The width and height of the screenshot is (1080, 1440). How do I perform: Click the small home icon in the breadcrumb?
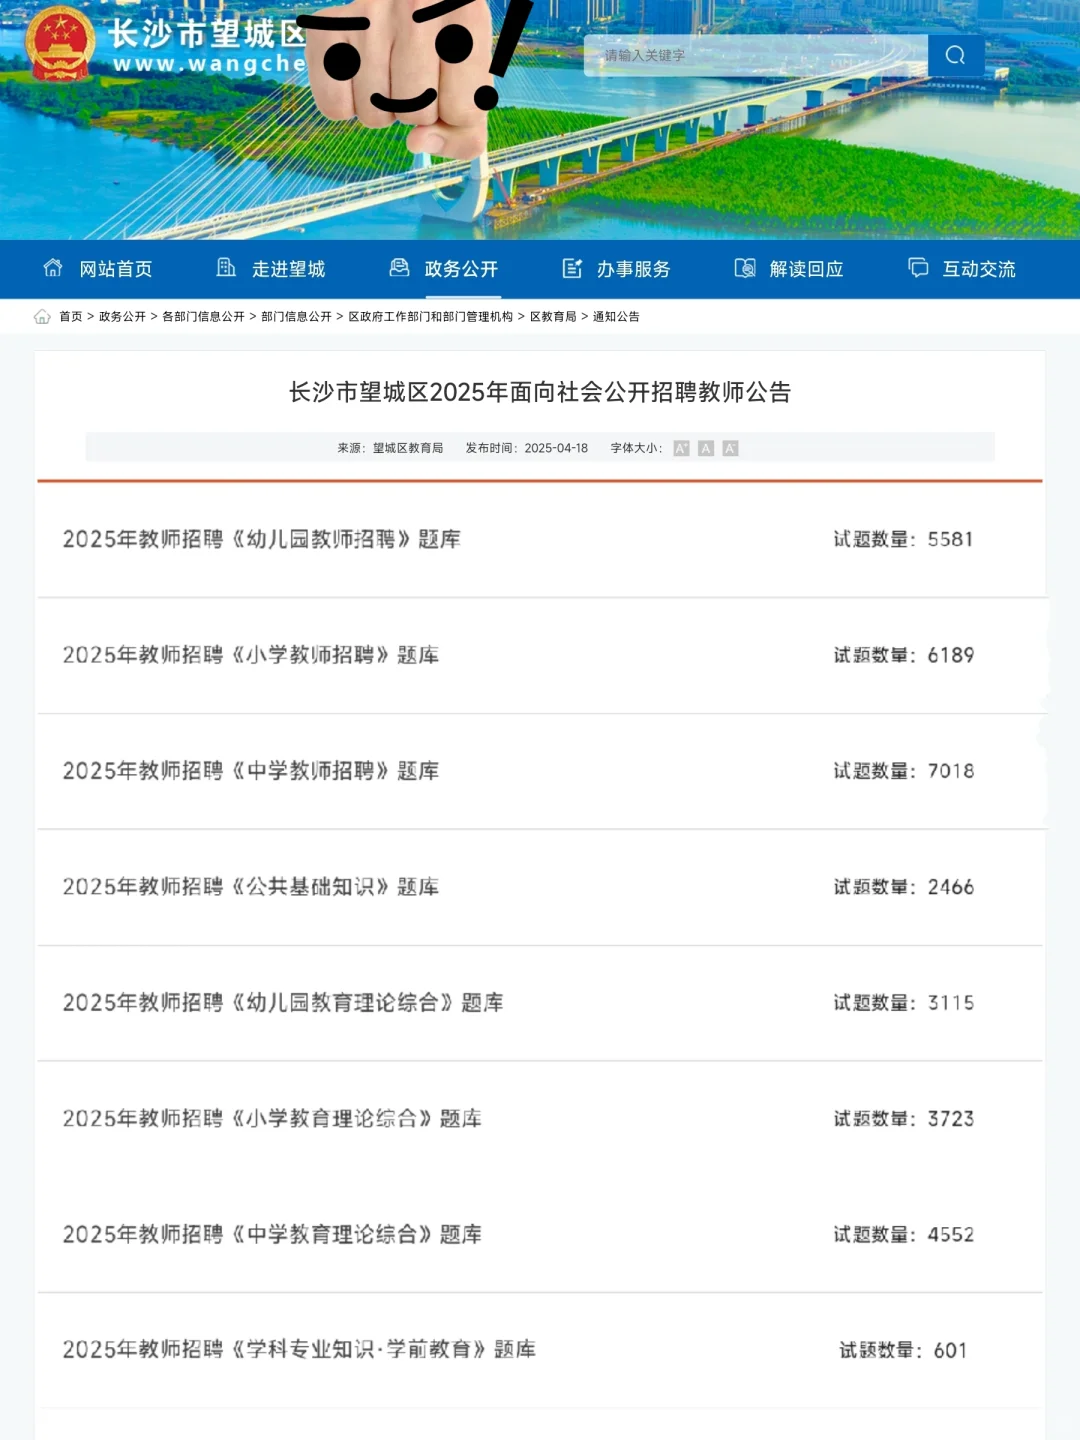[42, 316]
